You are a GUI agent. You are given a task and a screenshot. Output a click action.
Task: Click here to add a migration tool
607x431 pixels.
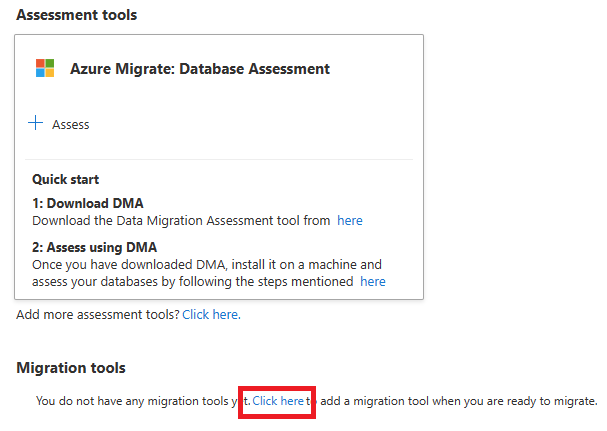tap(278, 401)
